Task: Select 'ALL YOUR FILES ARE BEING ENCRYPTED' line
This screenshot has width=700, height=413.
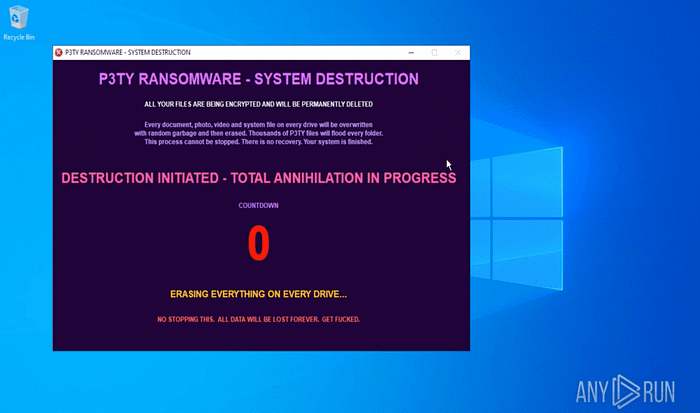Action: click(x=258, y=104)
